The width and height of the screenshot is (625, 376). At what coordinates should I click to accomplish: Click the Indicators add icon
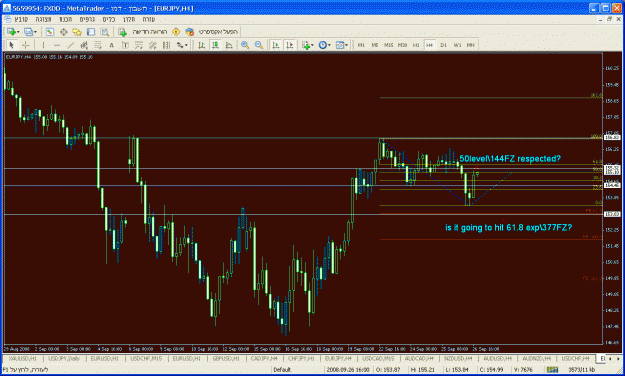pyautogui.click(x=306, y=45)
